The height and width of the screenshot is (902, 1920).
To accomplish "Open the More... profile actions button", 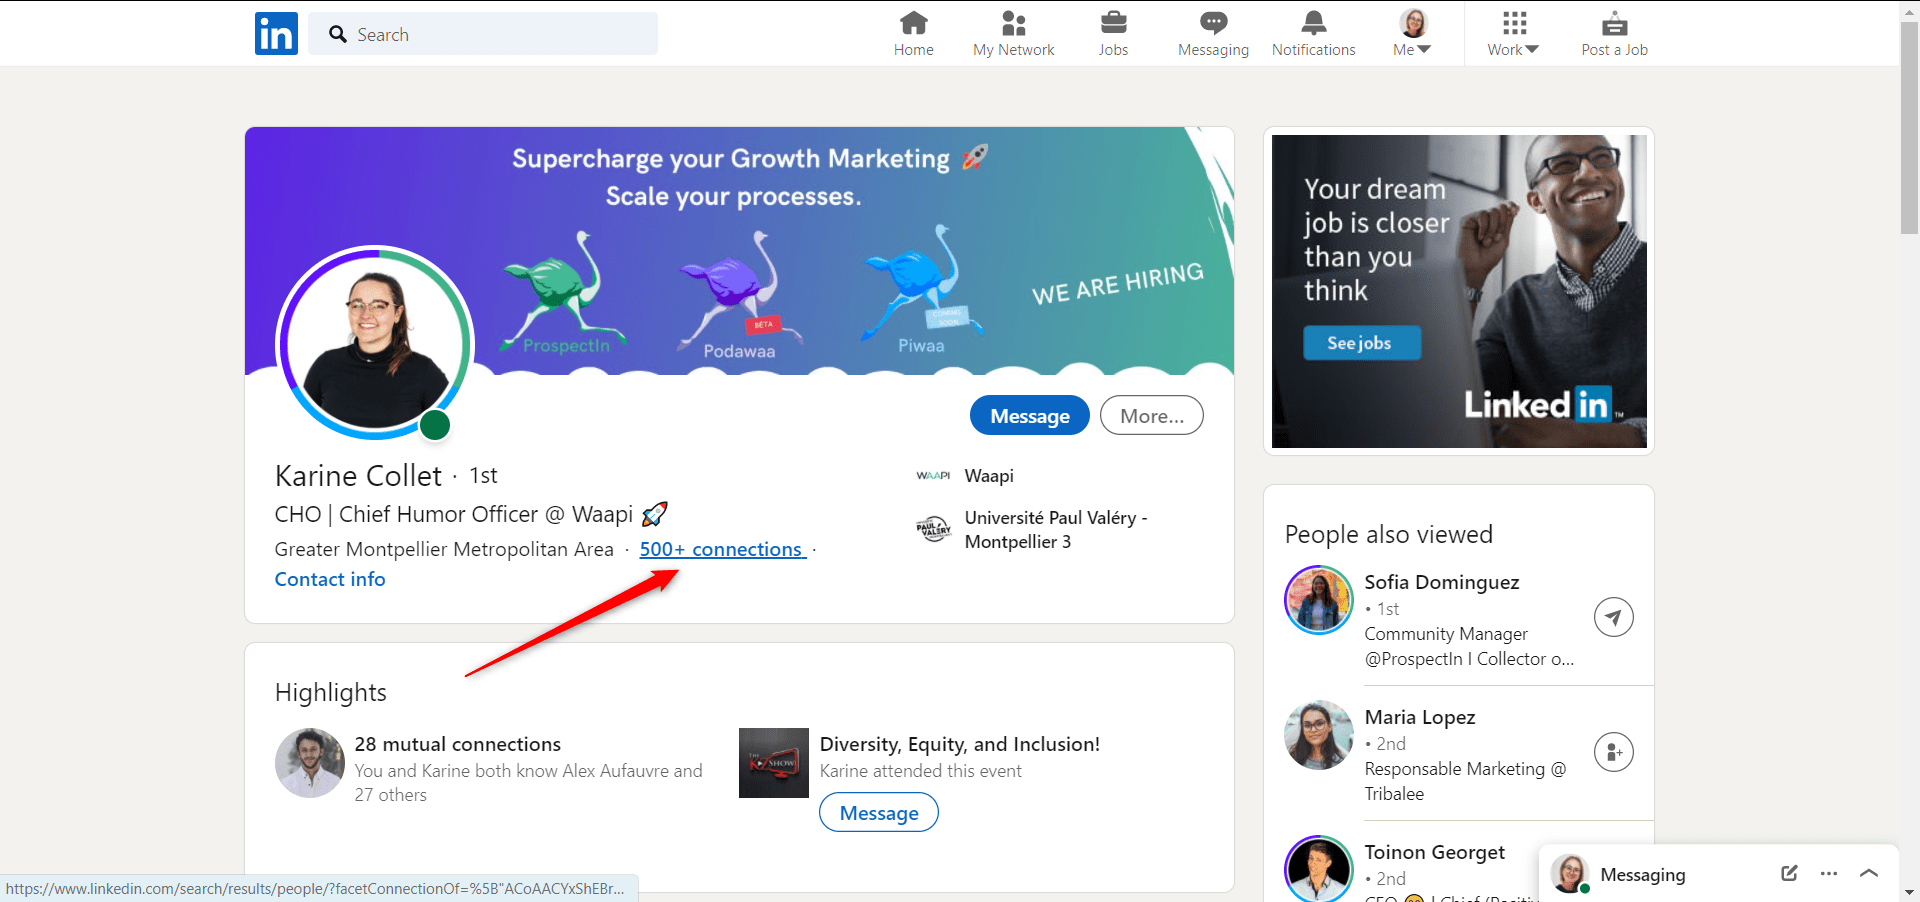I will click(x=1152, y=416).
